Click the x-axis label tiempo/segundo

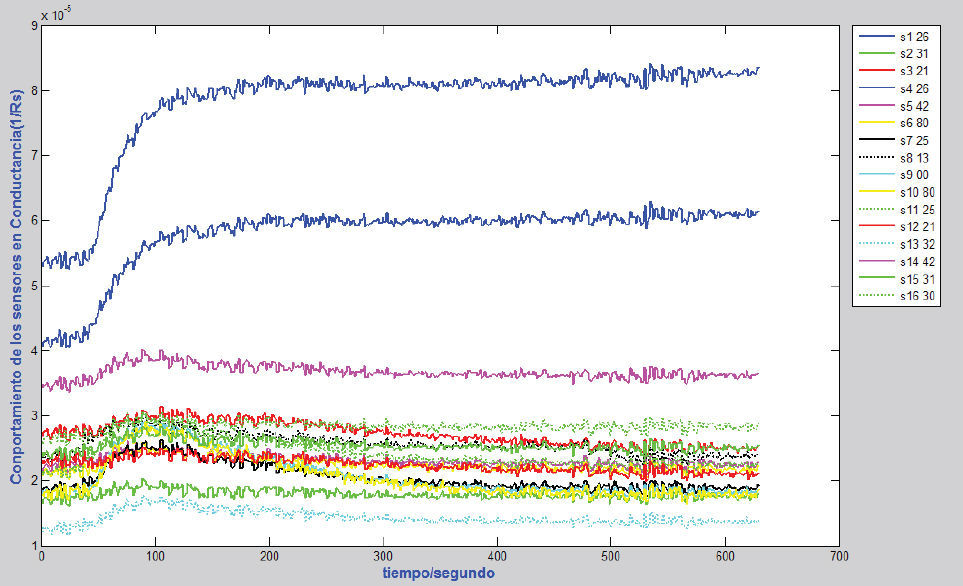pos(438,574)
